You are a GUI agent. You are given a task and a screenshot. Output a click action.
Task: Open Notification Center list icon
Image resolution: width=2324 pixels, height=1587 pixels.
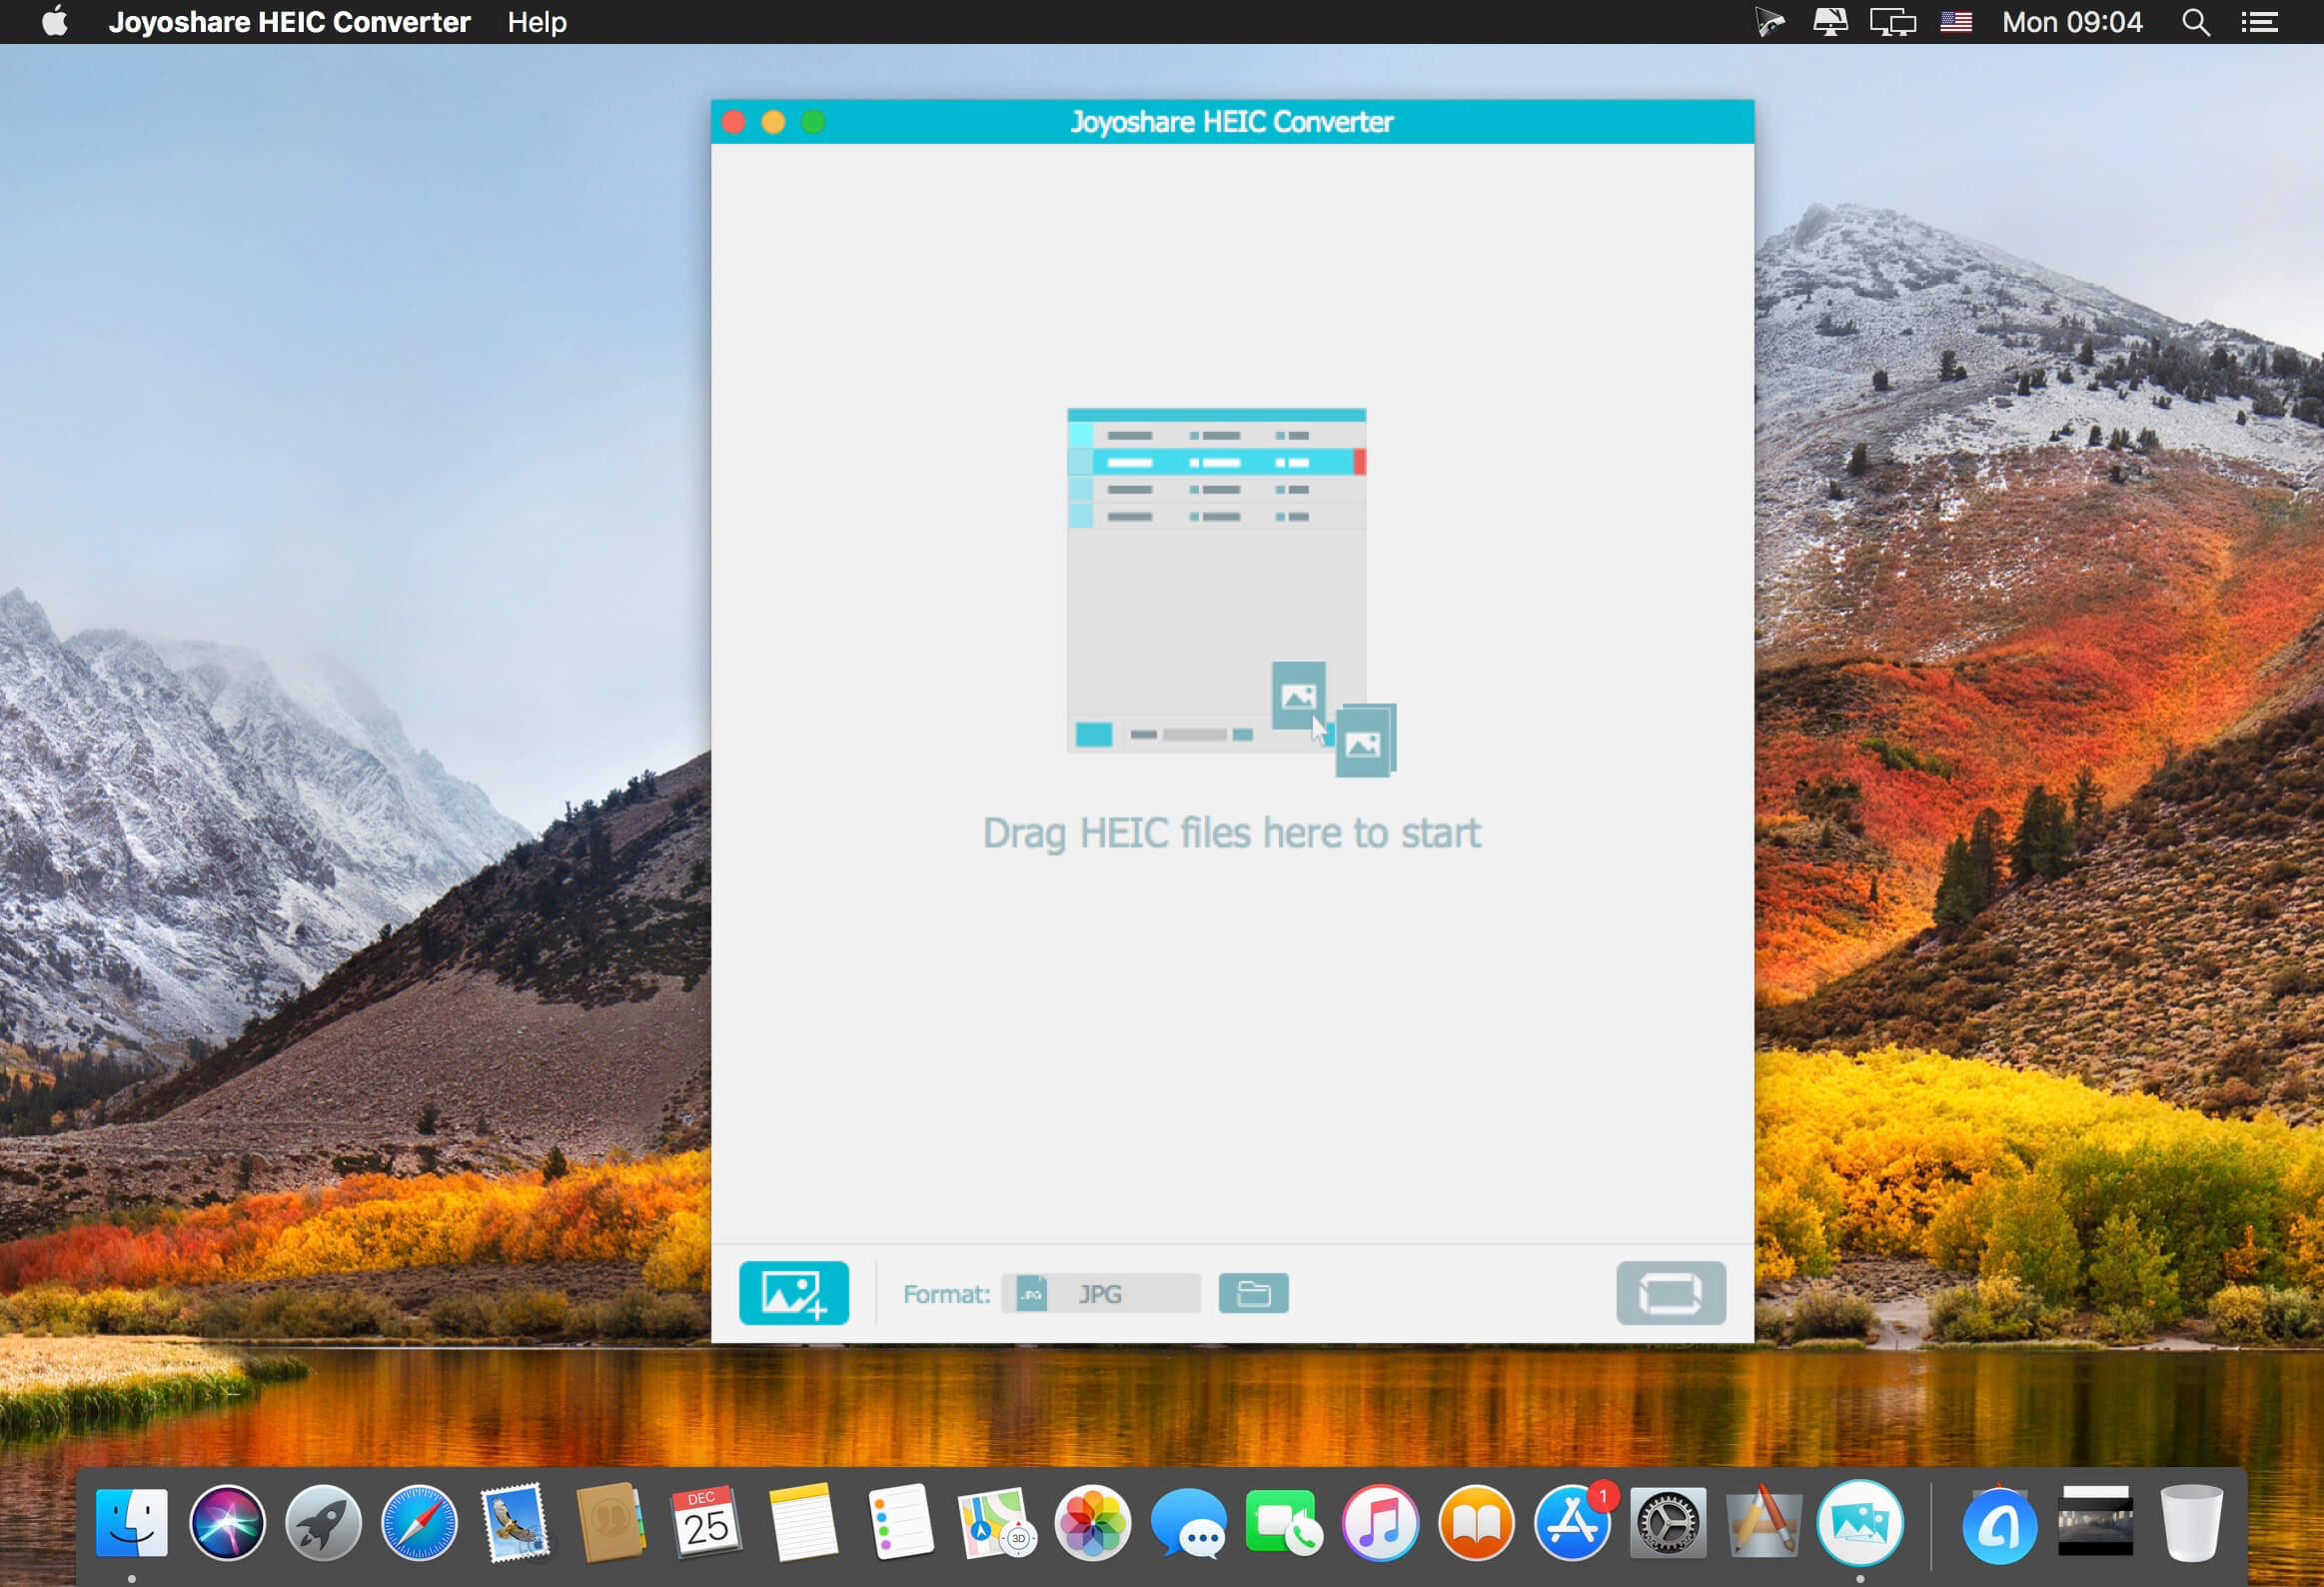2259,22
